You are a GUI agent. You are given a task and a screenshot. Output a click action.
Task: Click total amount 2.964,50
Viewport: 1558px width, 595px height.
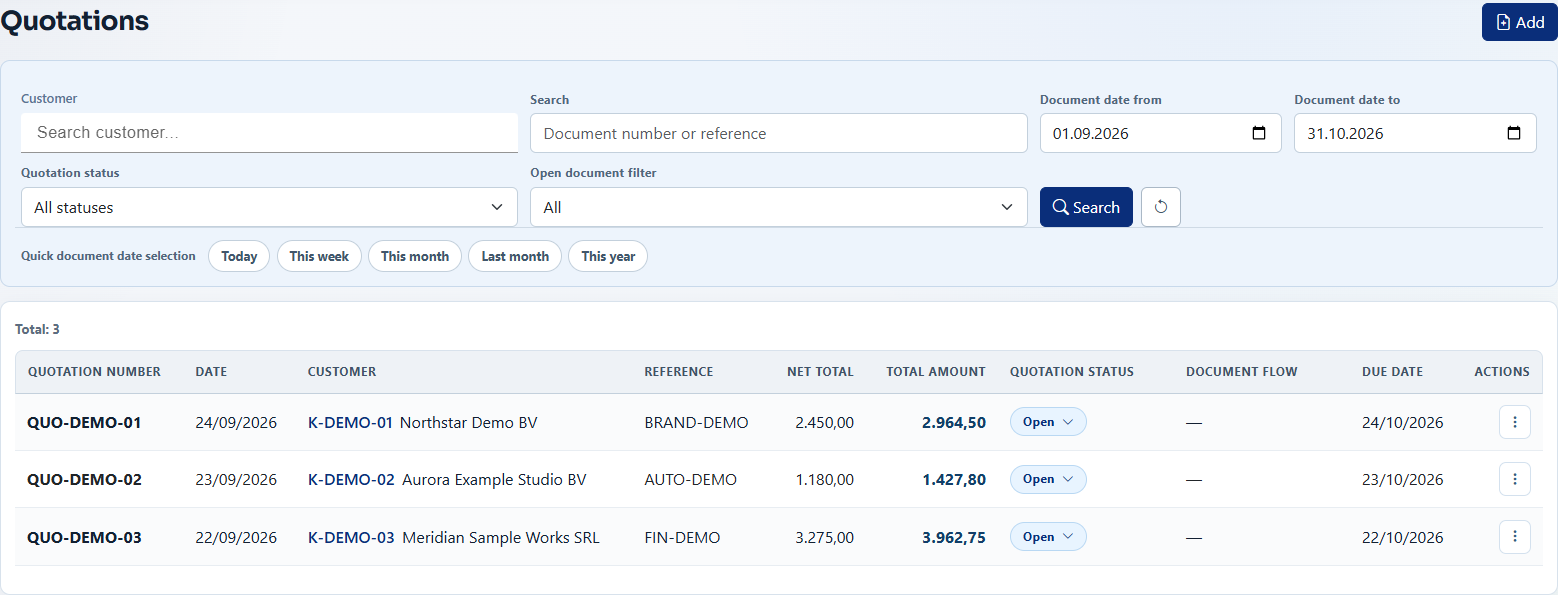[954, 423]
